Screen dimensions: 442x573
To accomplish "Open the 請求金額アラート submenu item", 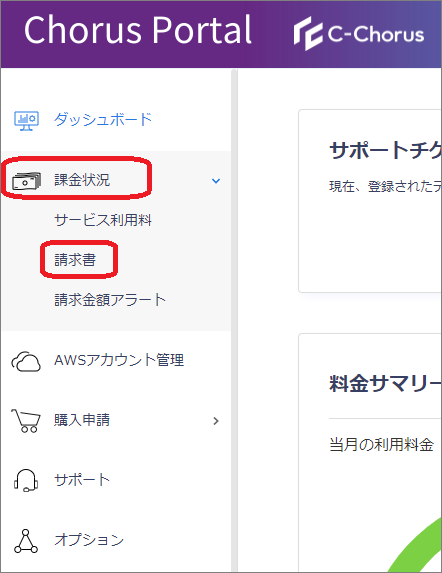I will pos(110,300).
